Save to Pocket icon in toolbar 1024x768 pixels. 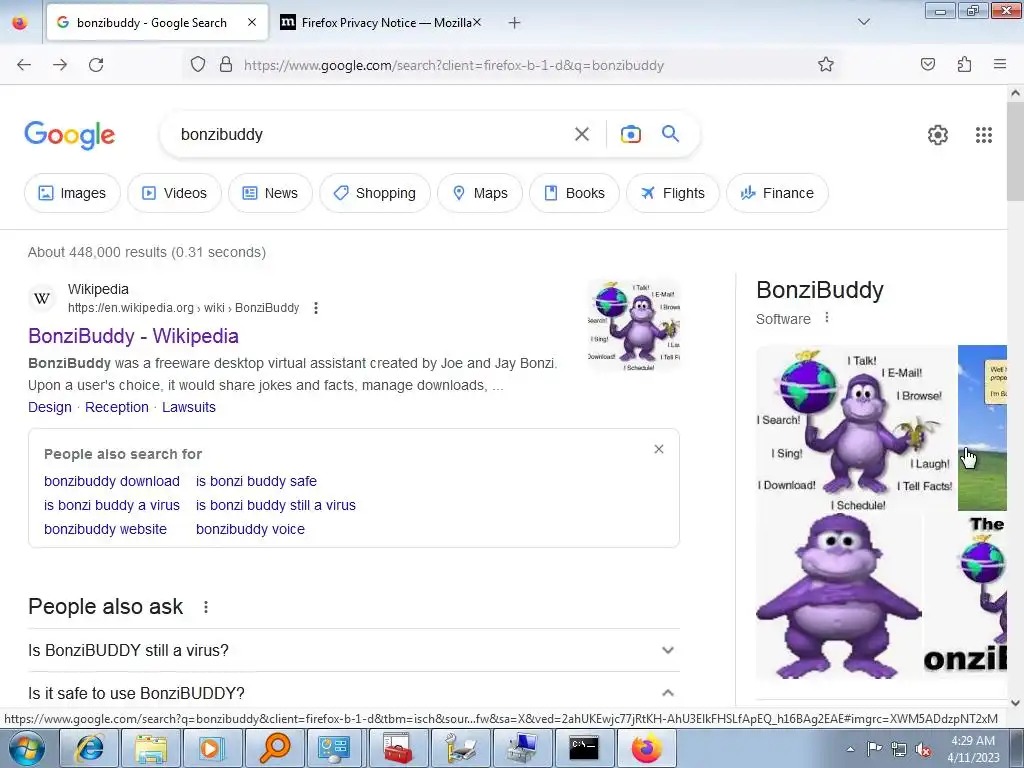[927, 65]
